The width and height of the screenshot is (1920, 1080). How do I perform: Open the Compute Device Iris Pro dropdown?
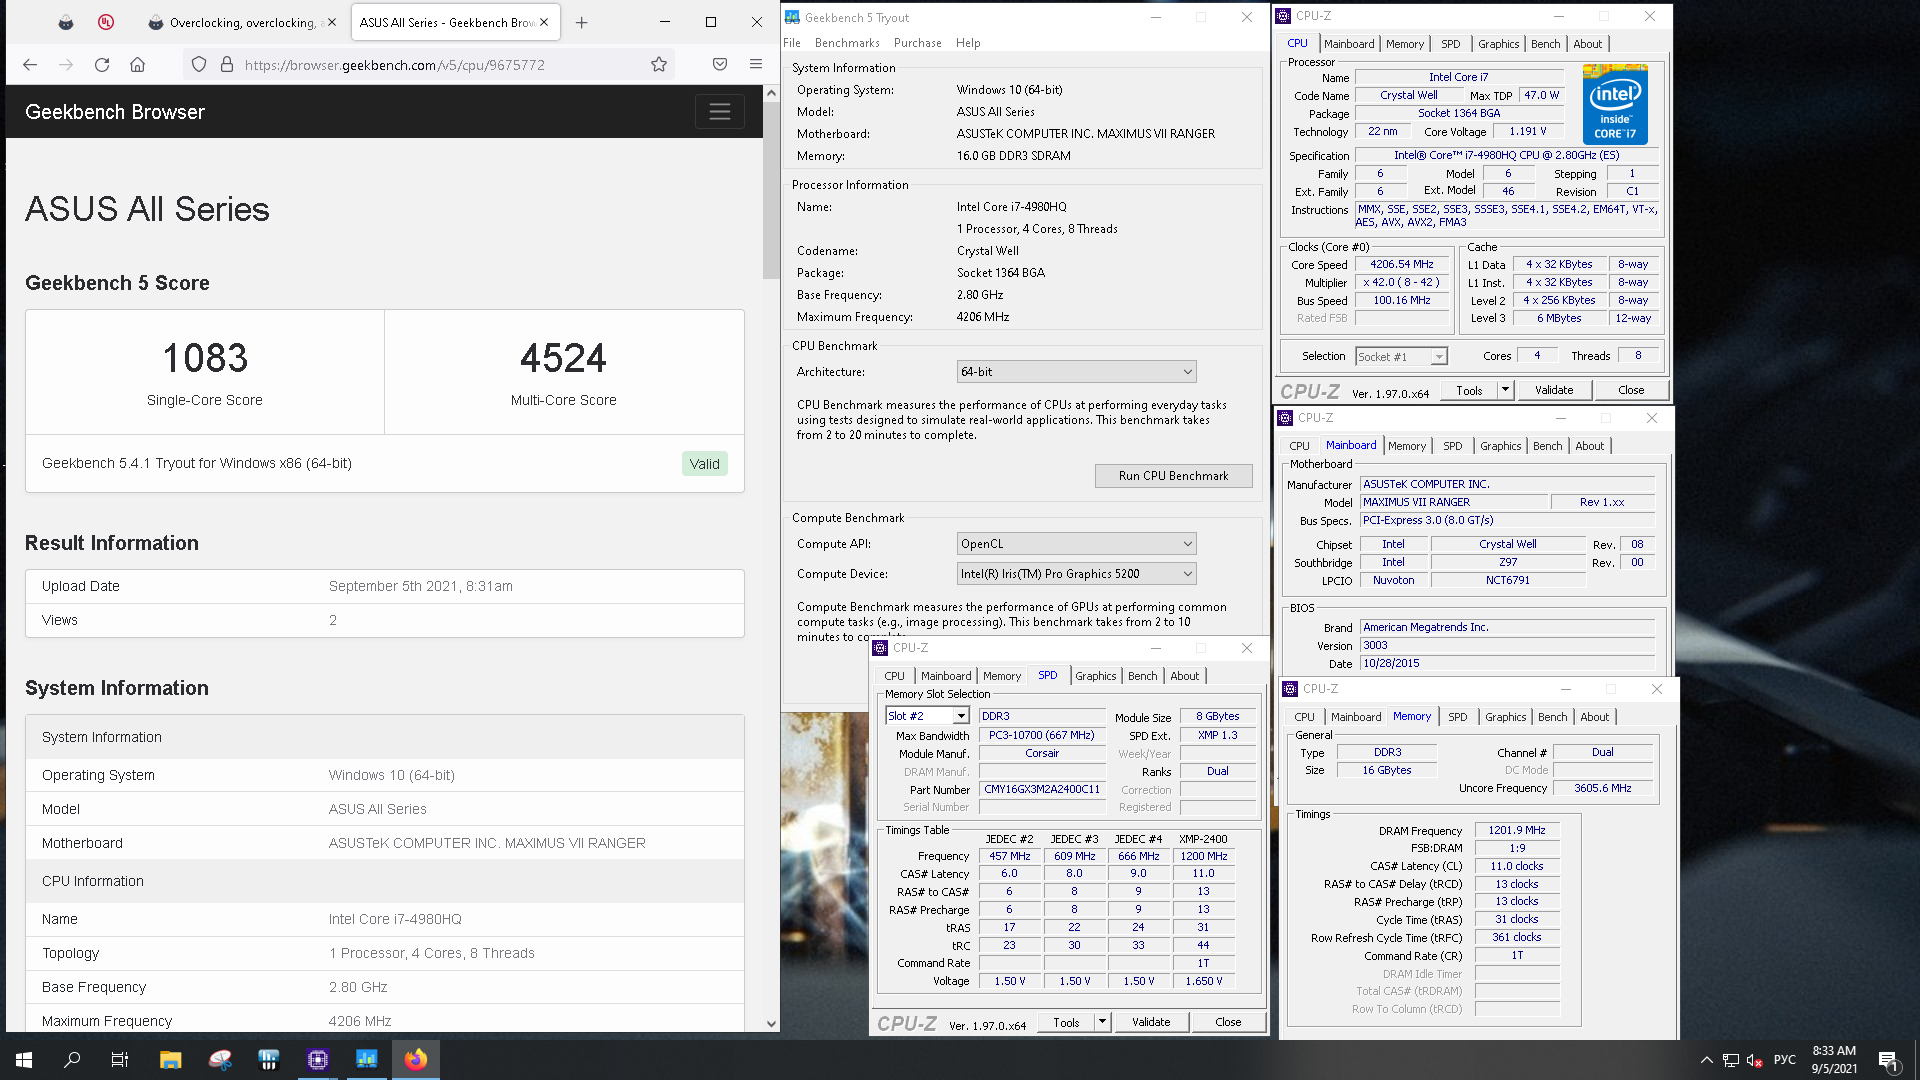point(1076,574)
